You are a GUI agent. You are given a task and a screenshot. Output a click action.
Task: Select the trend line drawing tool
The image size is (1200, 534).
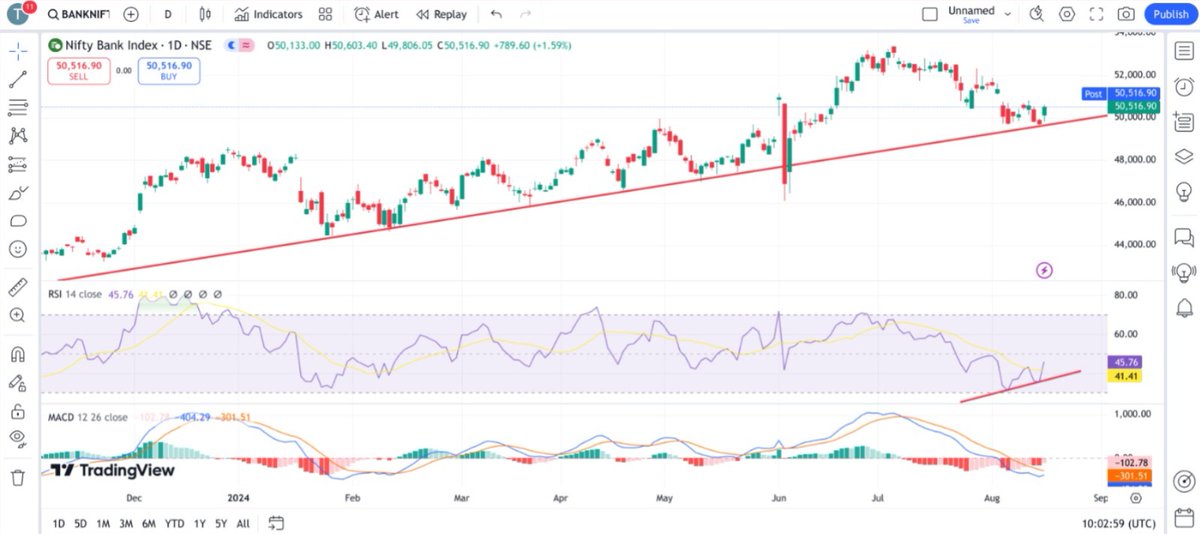click(18, 79)
